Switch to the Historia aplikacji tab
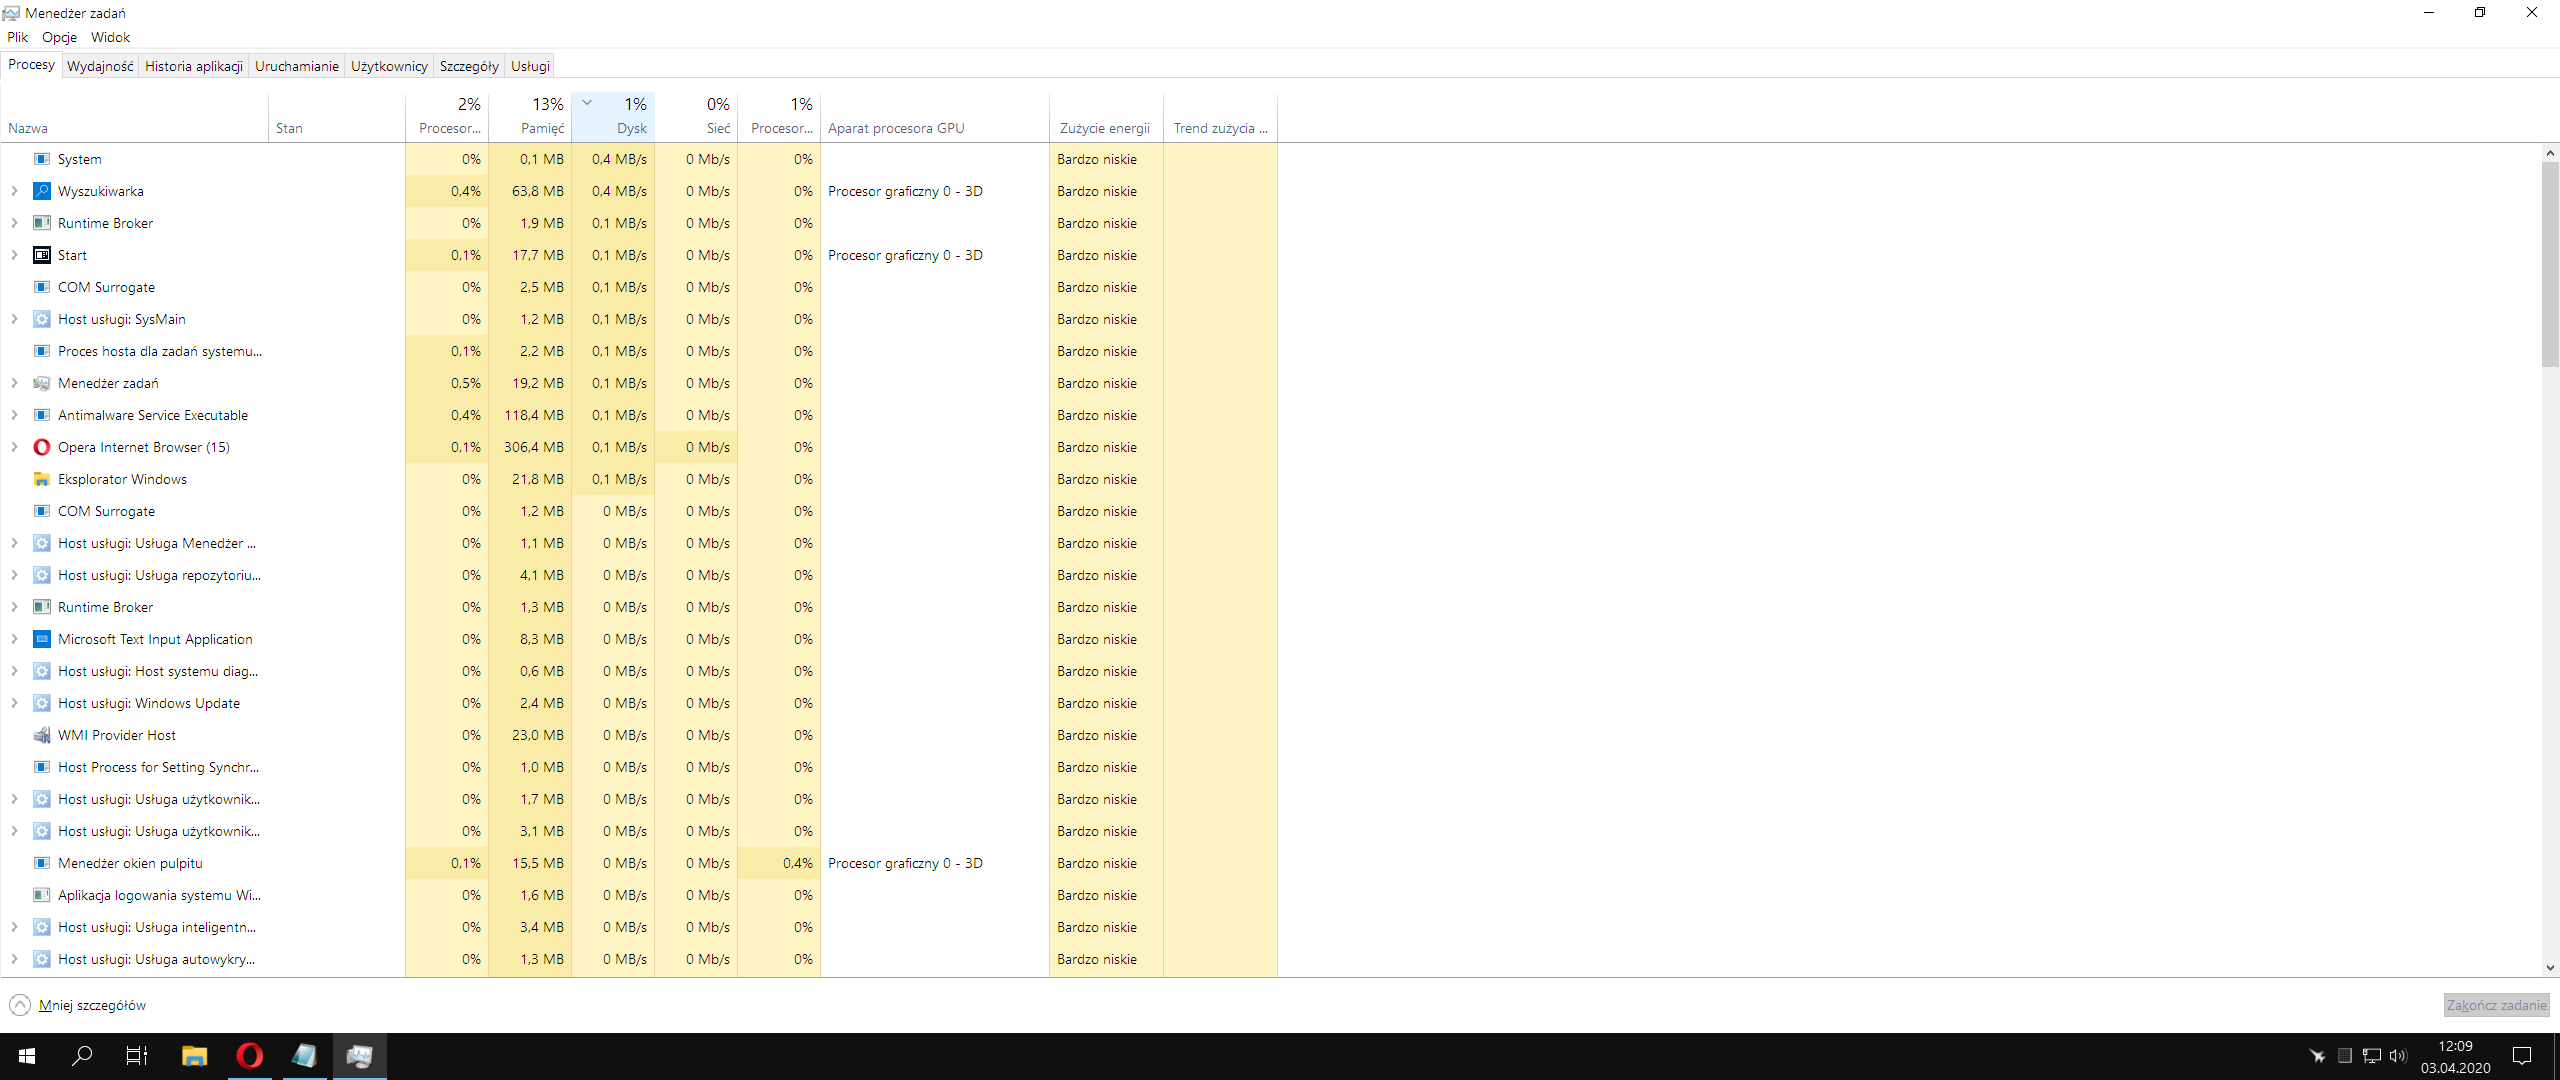Screen dimensions: 2560x1080 [194, 66]
